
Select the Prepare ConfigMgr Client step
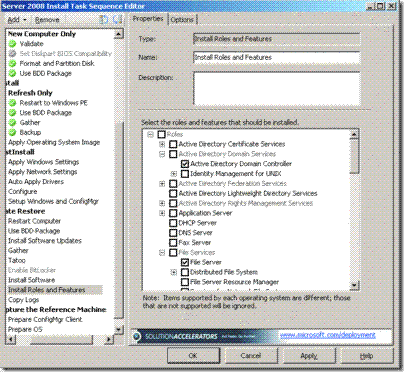click(45, 319)
